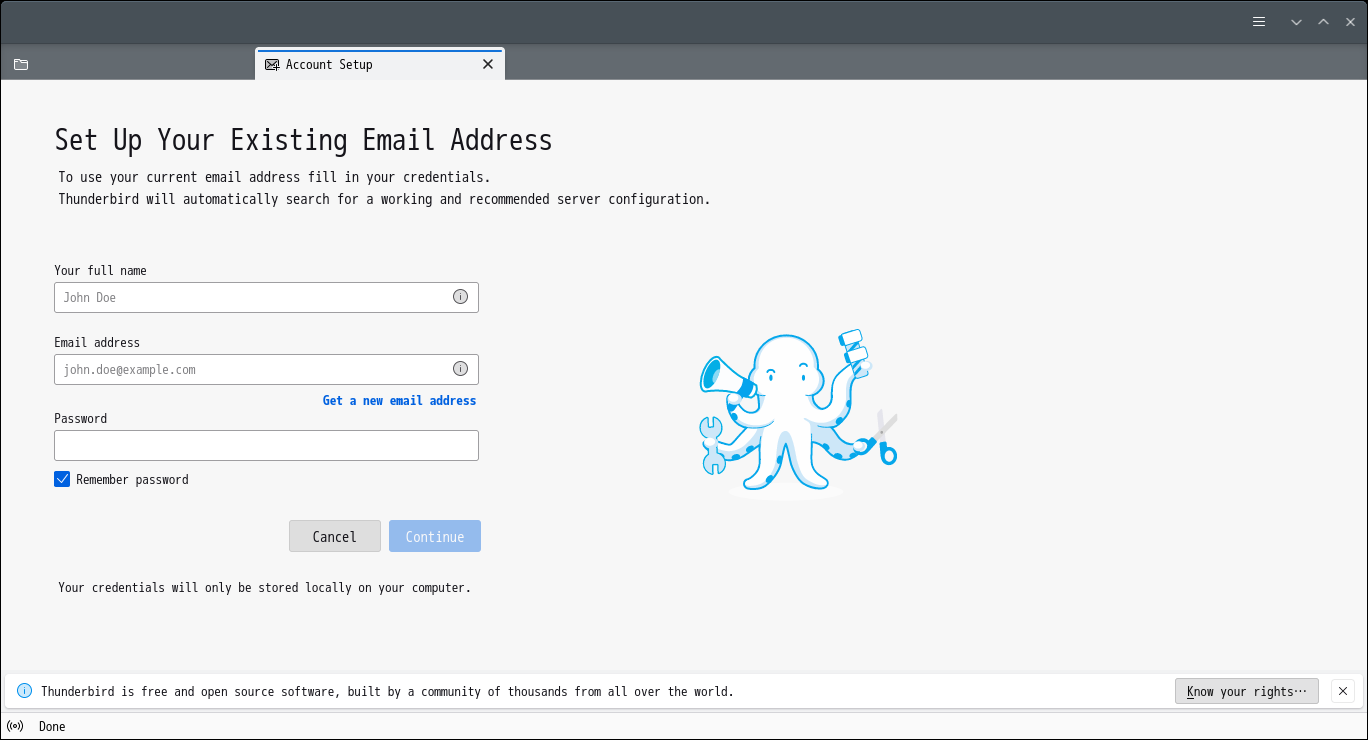This screenshot has width=1368, height=740.
Task: Maximize window with the up chevron
Action: click(x=1323, y=22)
